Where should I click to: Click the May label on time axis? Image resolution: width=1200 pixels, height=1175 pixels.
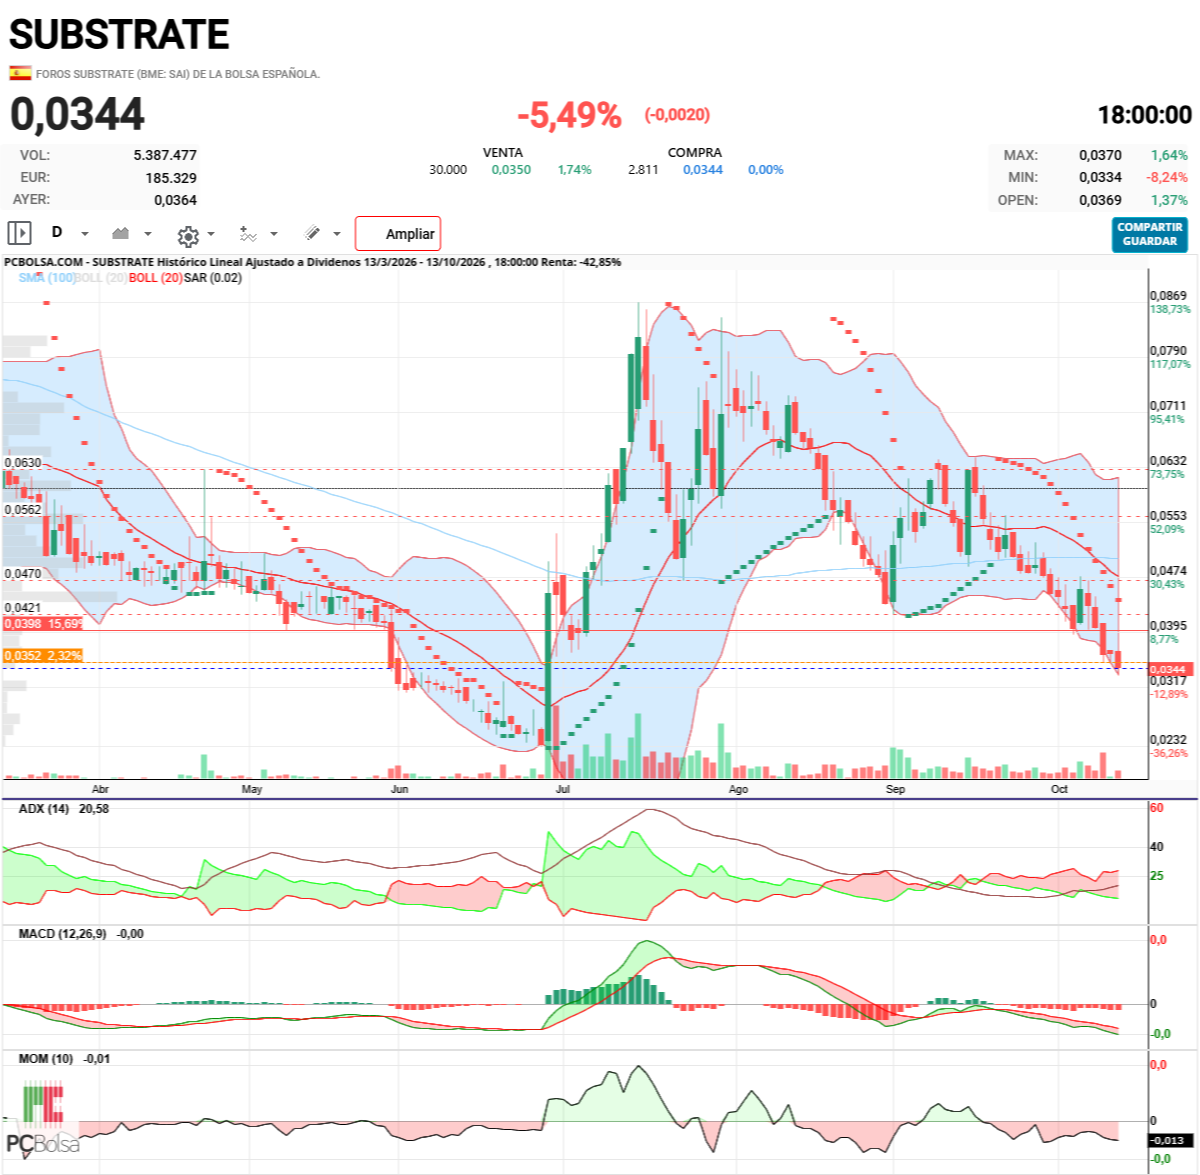click(252, 789)
